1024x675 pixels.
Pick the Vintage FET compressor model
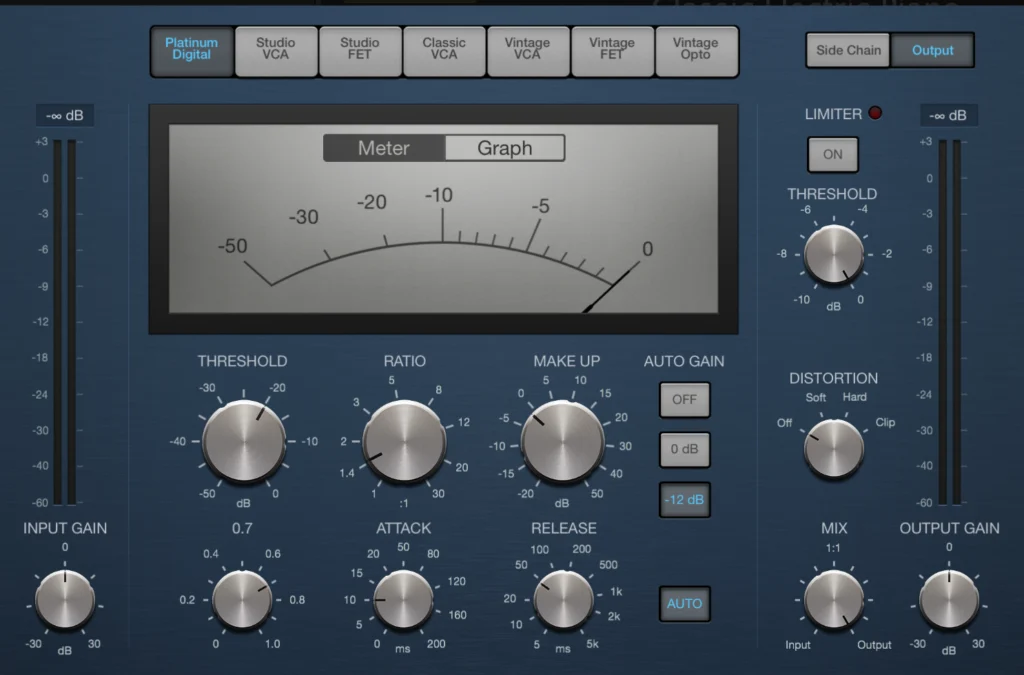(x=612, y=52)
